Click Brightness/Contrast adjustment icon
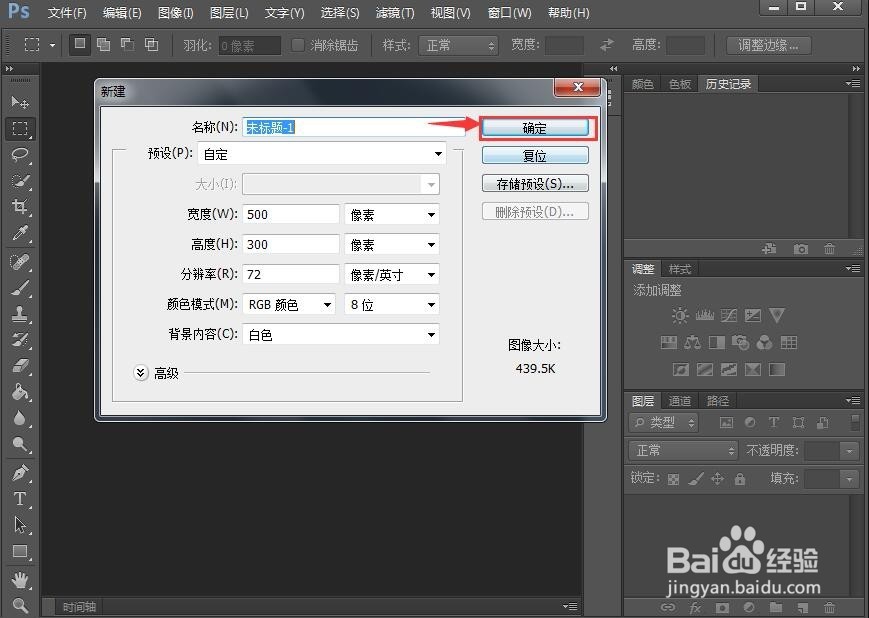 (679, 316)
